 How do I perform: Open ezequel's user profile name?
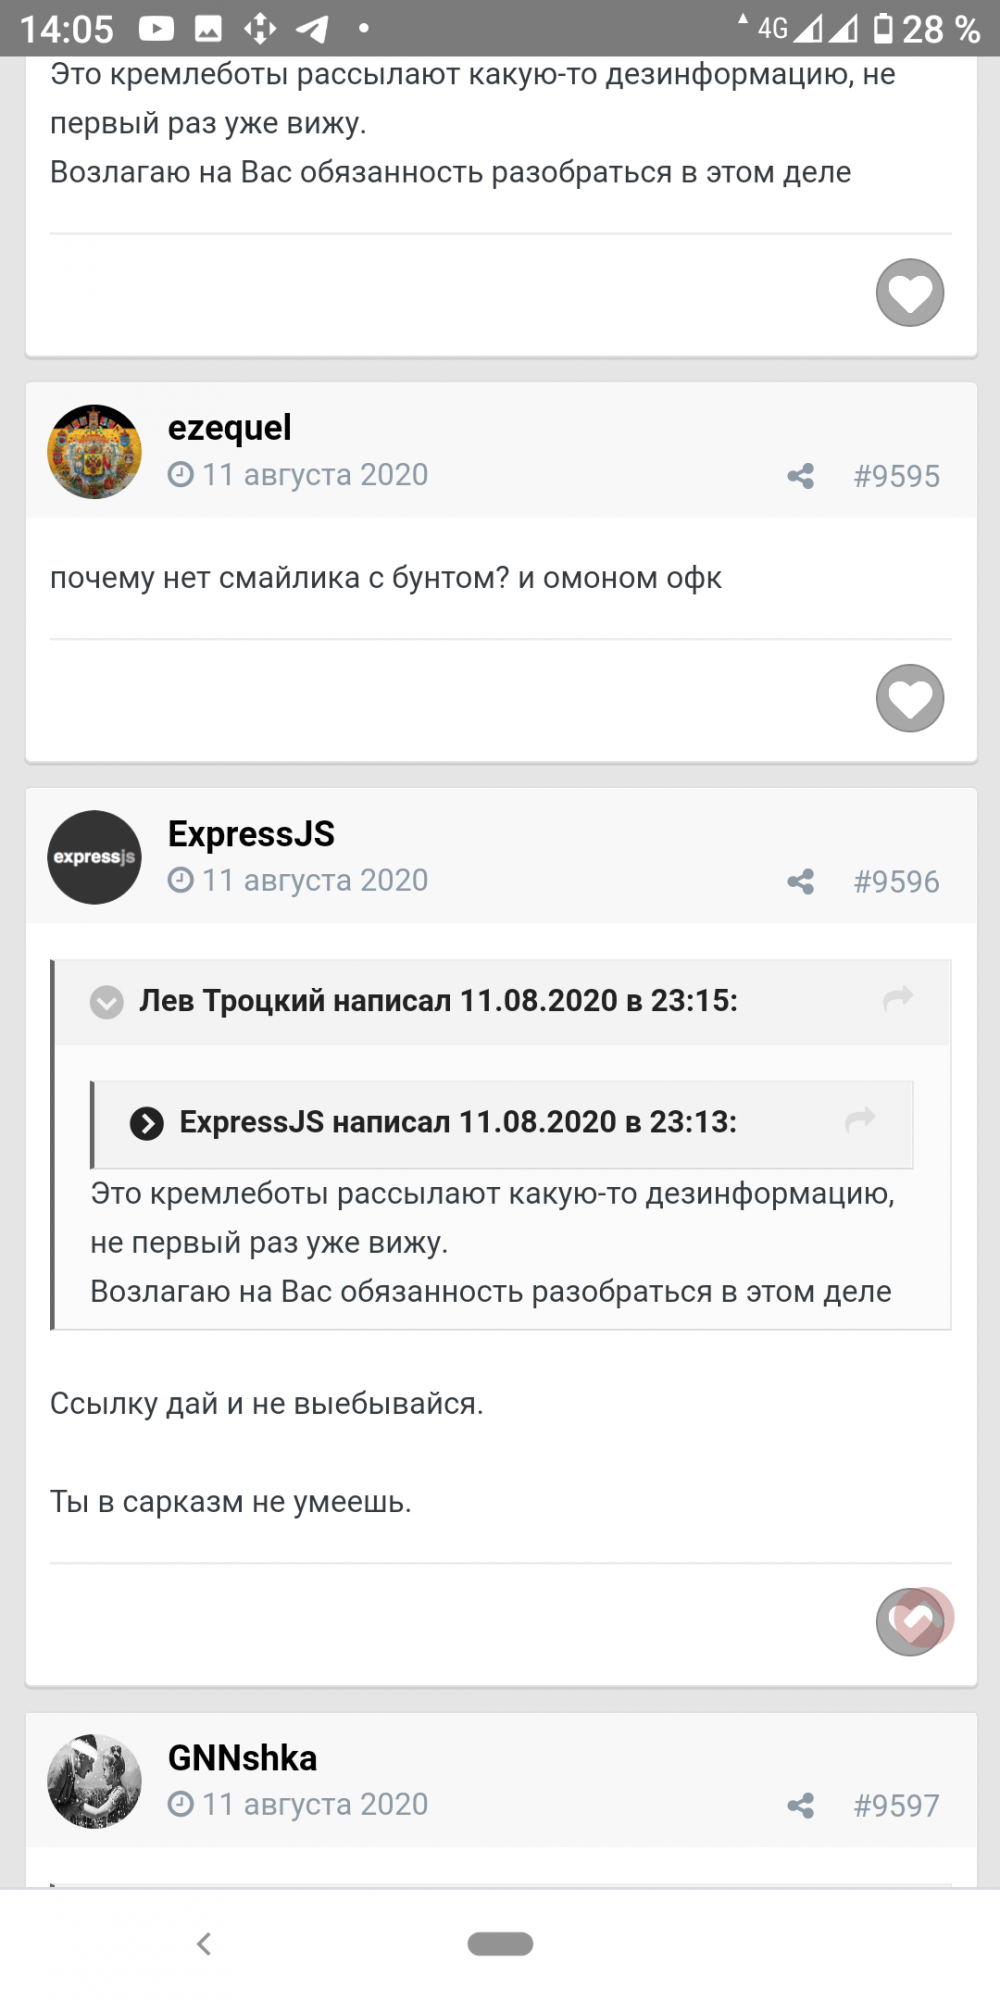click(x=230, y=428)
